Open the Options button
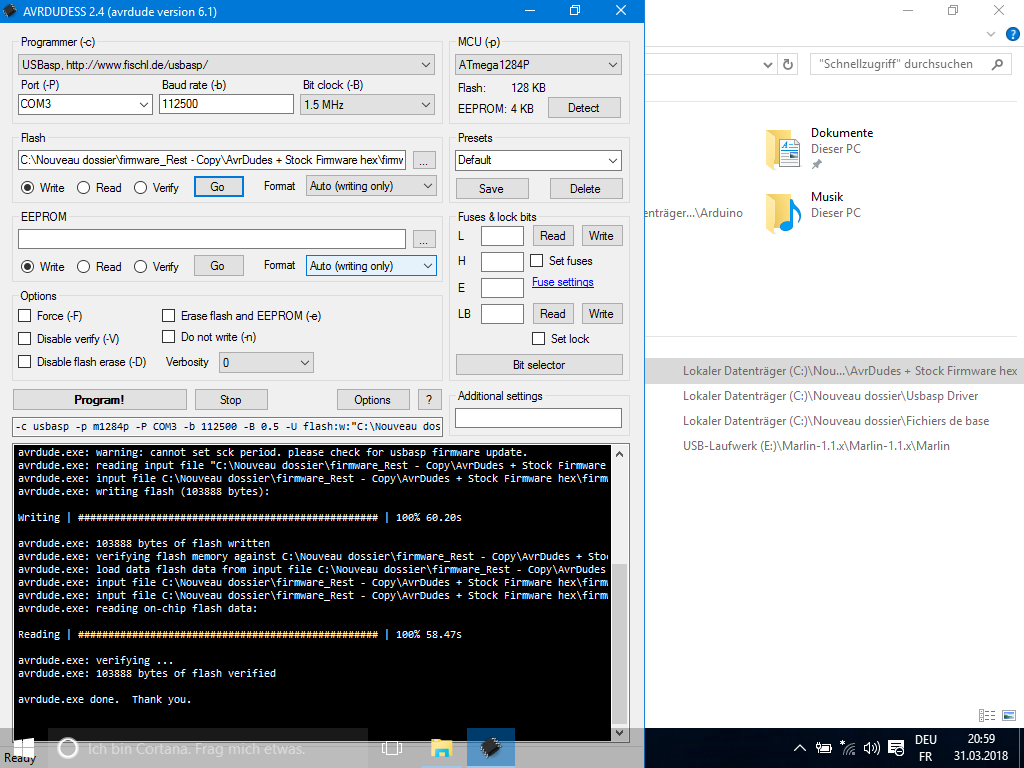 pos(372,400)
